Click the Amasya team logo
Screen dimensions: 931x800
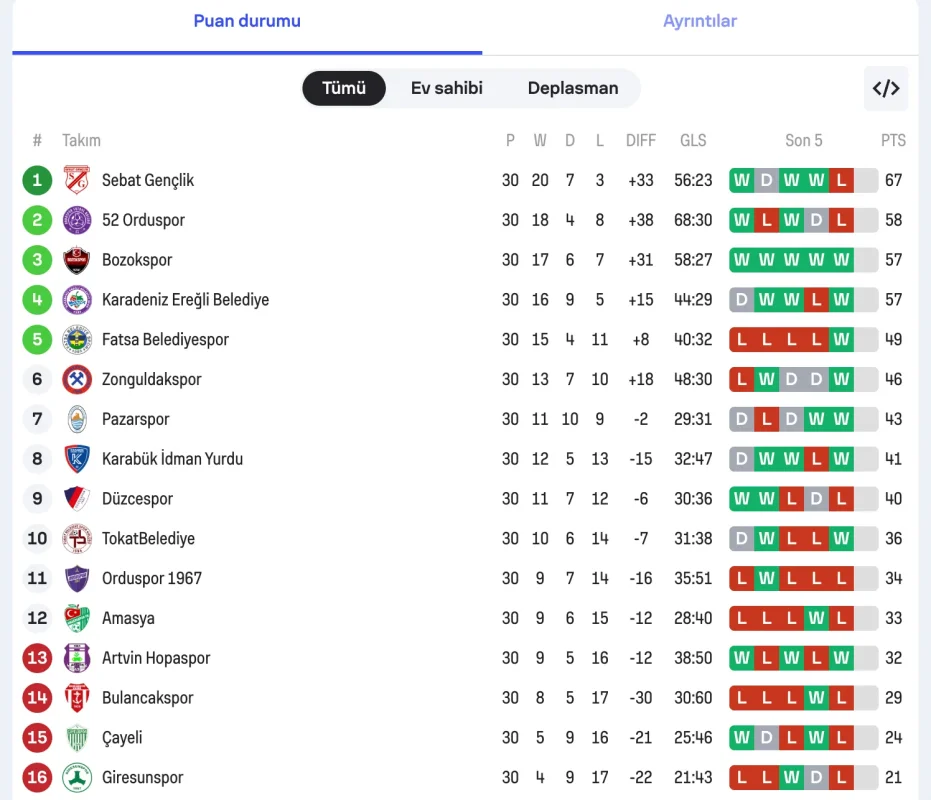pyautogui.click(x=77, y=618)
